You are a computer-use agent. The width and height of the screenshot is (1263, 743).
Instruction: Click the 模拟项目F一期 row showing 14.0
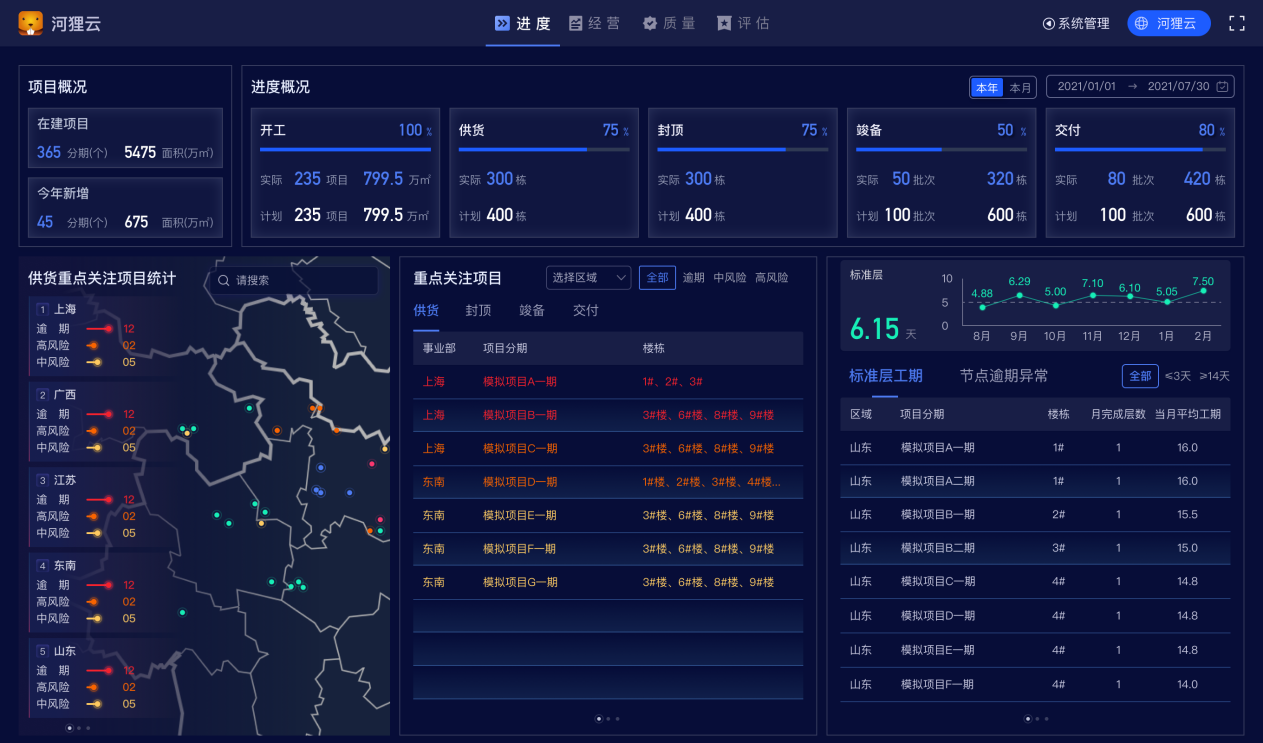(x=1035, y=684)
